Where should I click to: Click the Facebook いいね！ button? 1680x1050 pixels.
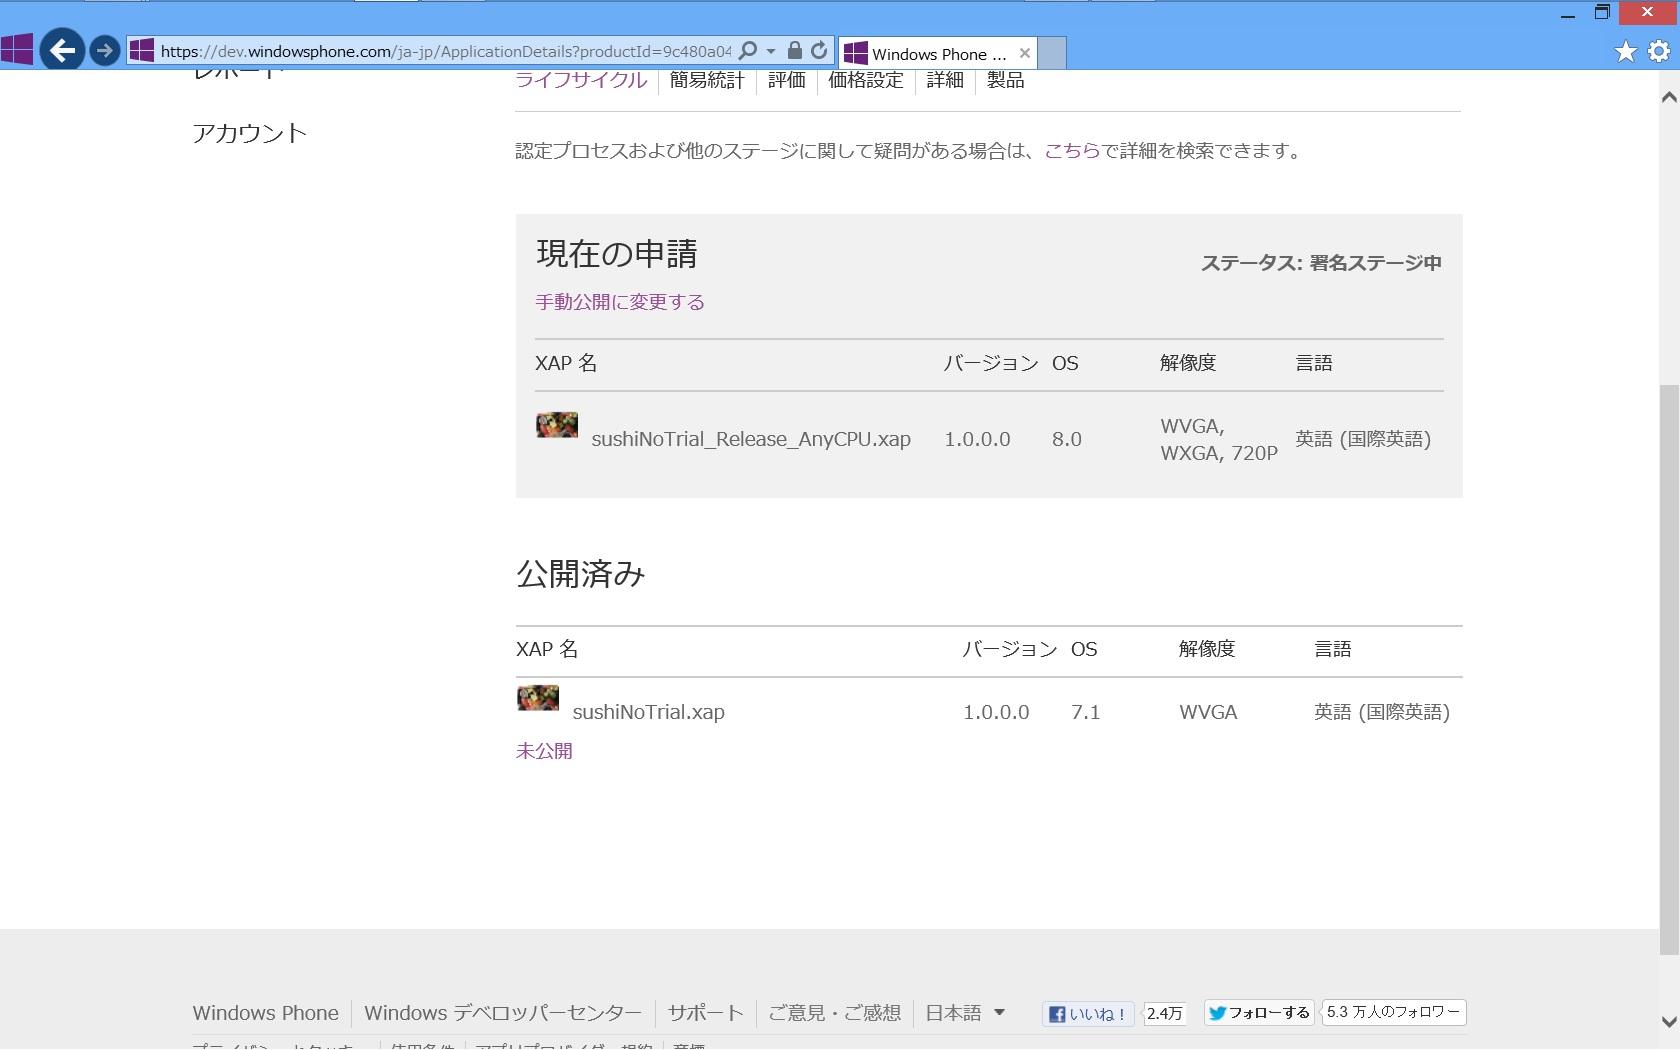tap(1088, 1014)
